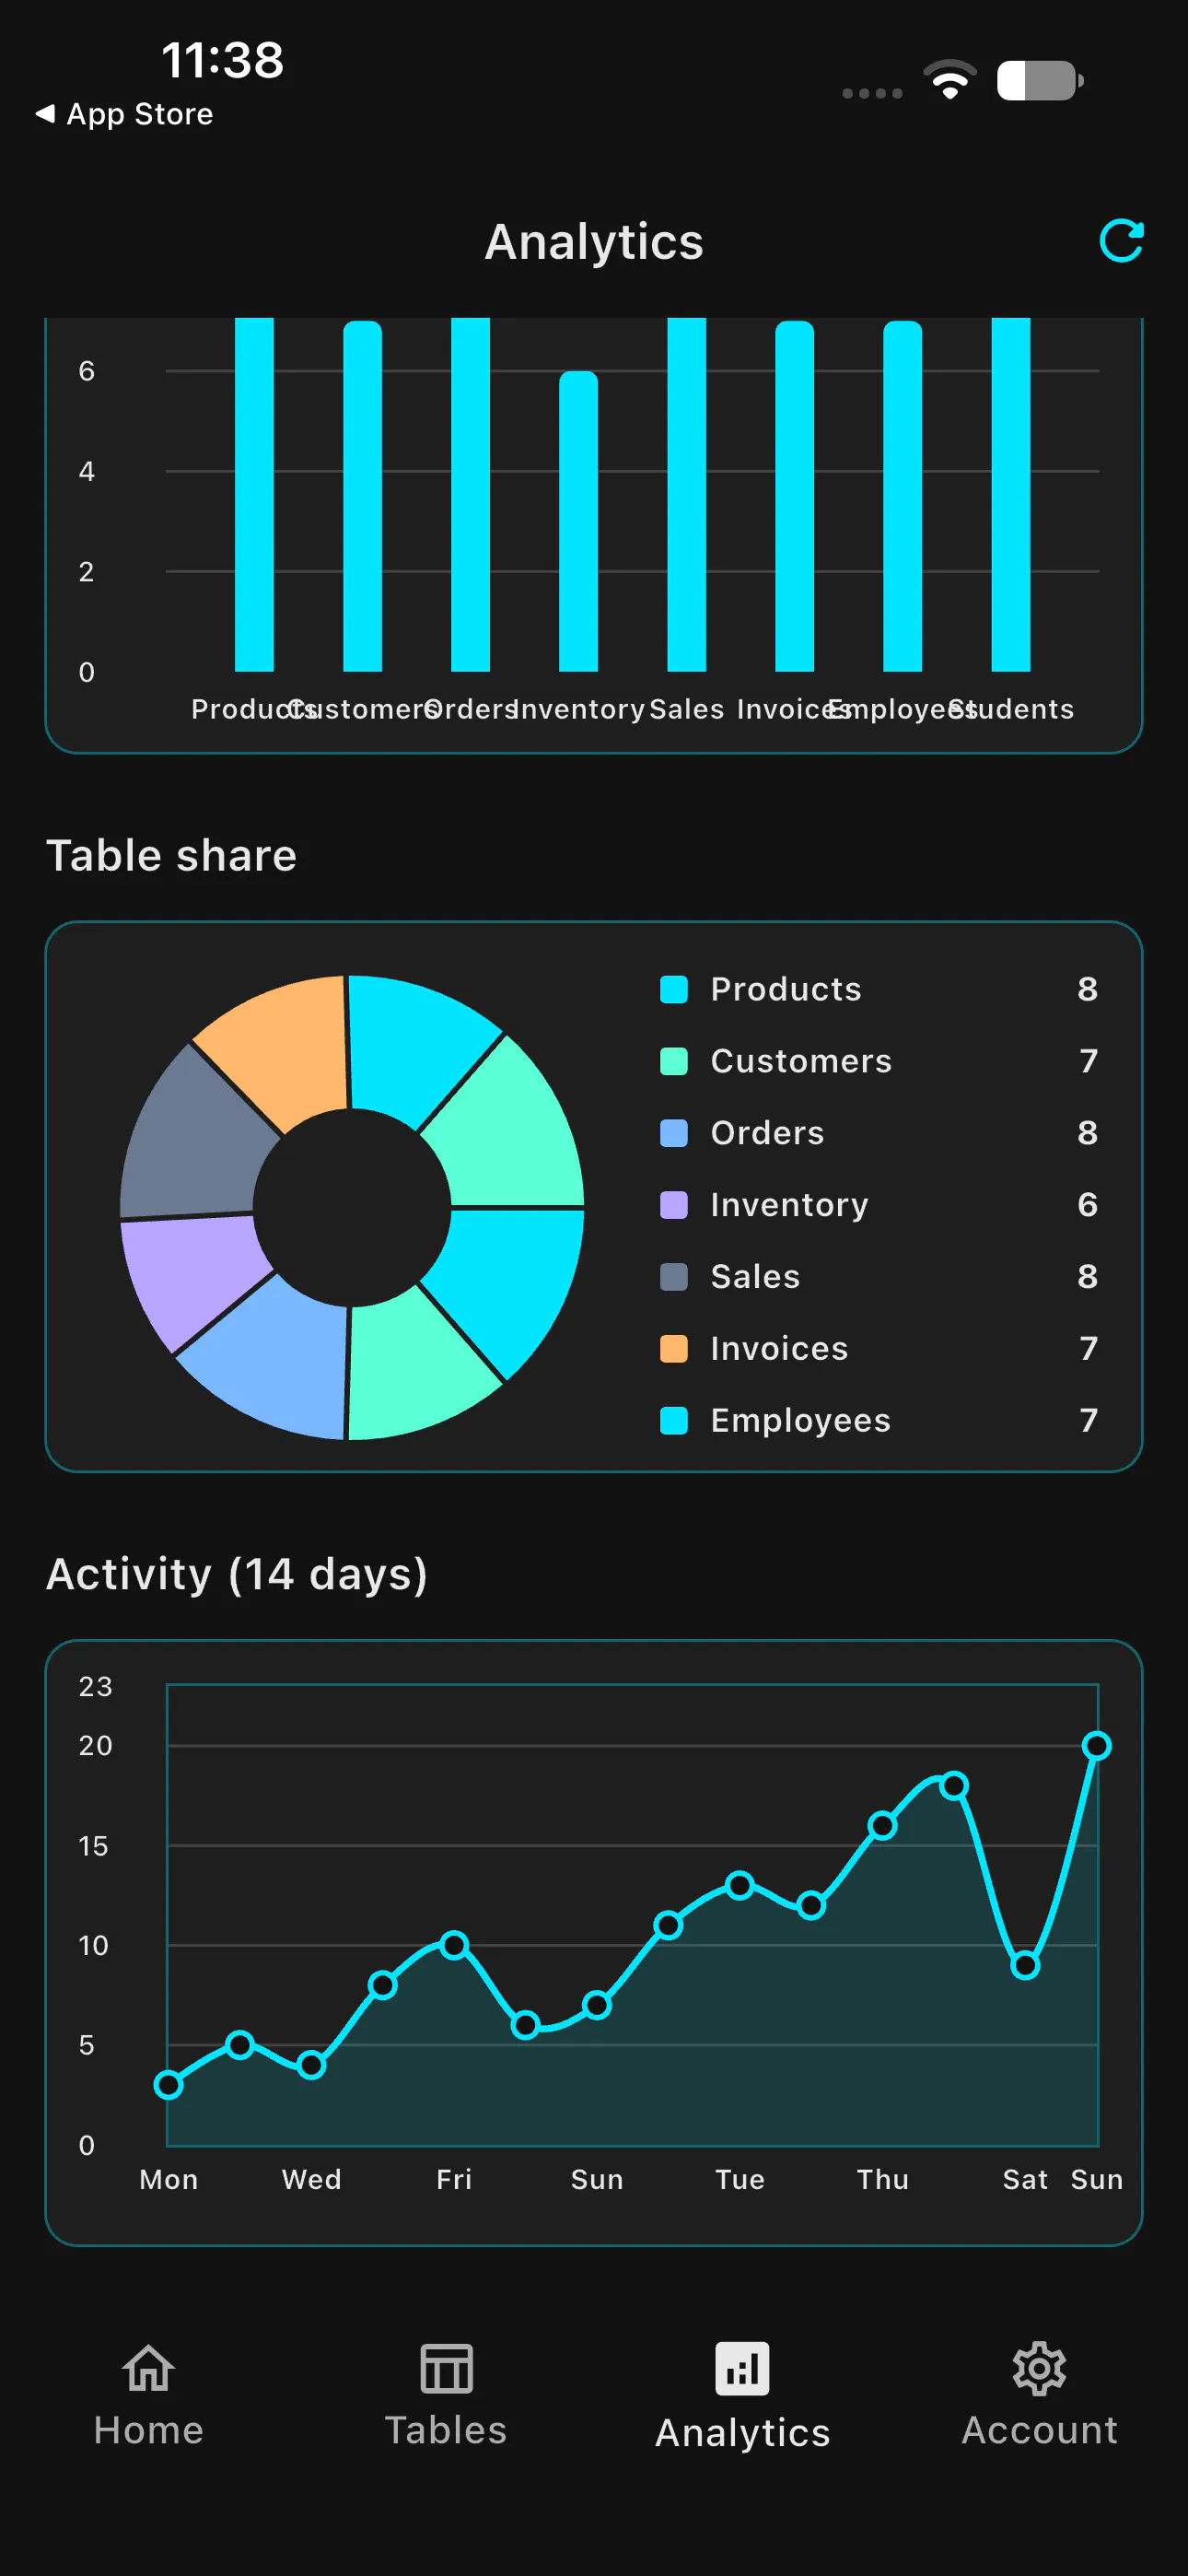Screen dimensions: 1188x2576
Task: Open the Home tab
Action: tap(148, 2395)
